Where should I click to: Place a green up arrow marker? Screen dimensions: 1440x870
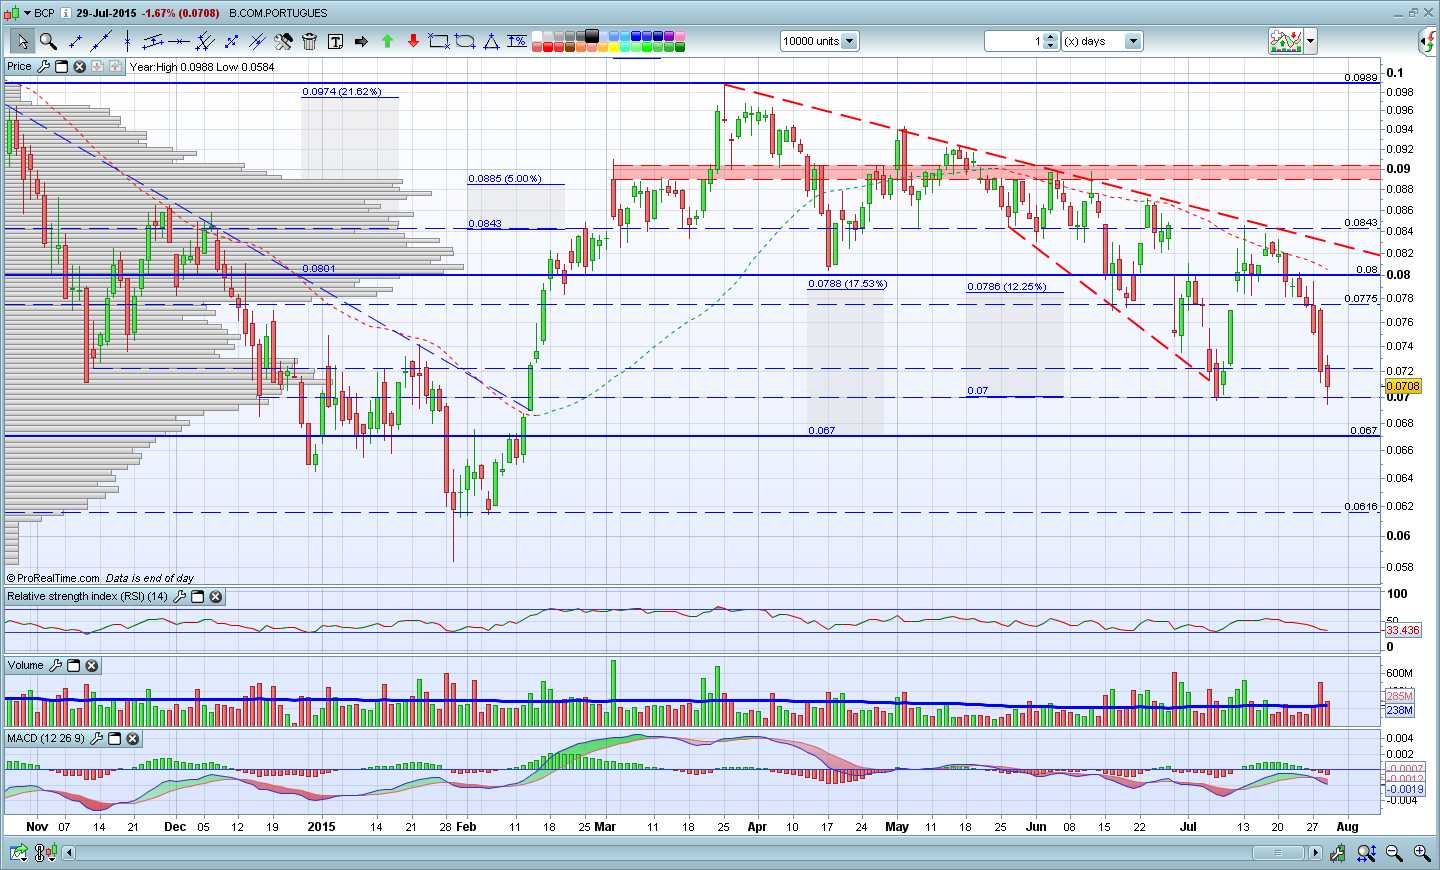pyautogui.click(x=387, y=41)
